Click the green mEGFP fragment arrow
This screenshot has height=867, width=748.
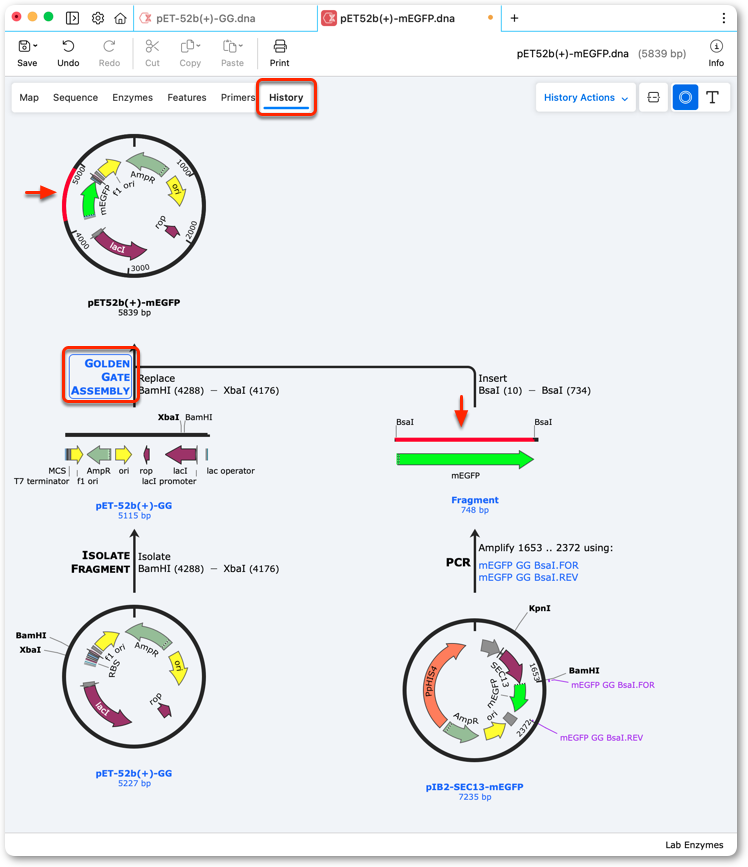click(x=465, y=459)
